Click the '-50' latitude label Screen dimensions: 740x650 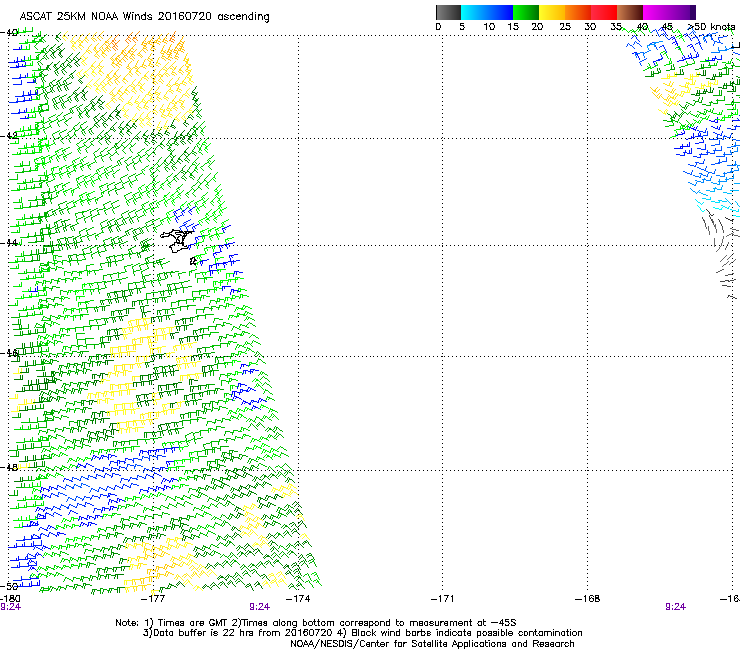[x=9, y=586]
